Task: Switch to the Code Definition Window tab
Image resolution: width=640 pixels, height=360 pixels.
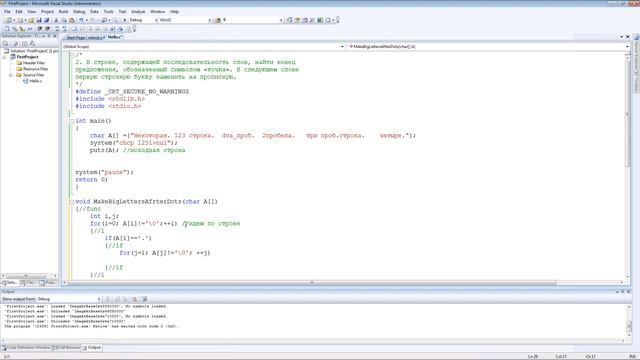Action: (28, 348)
